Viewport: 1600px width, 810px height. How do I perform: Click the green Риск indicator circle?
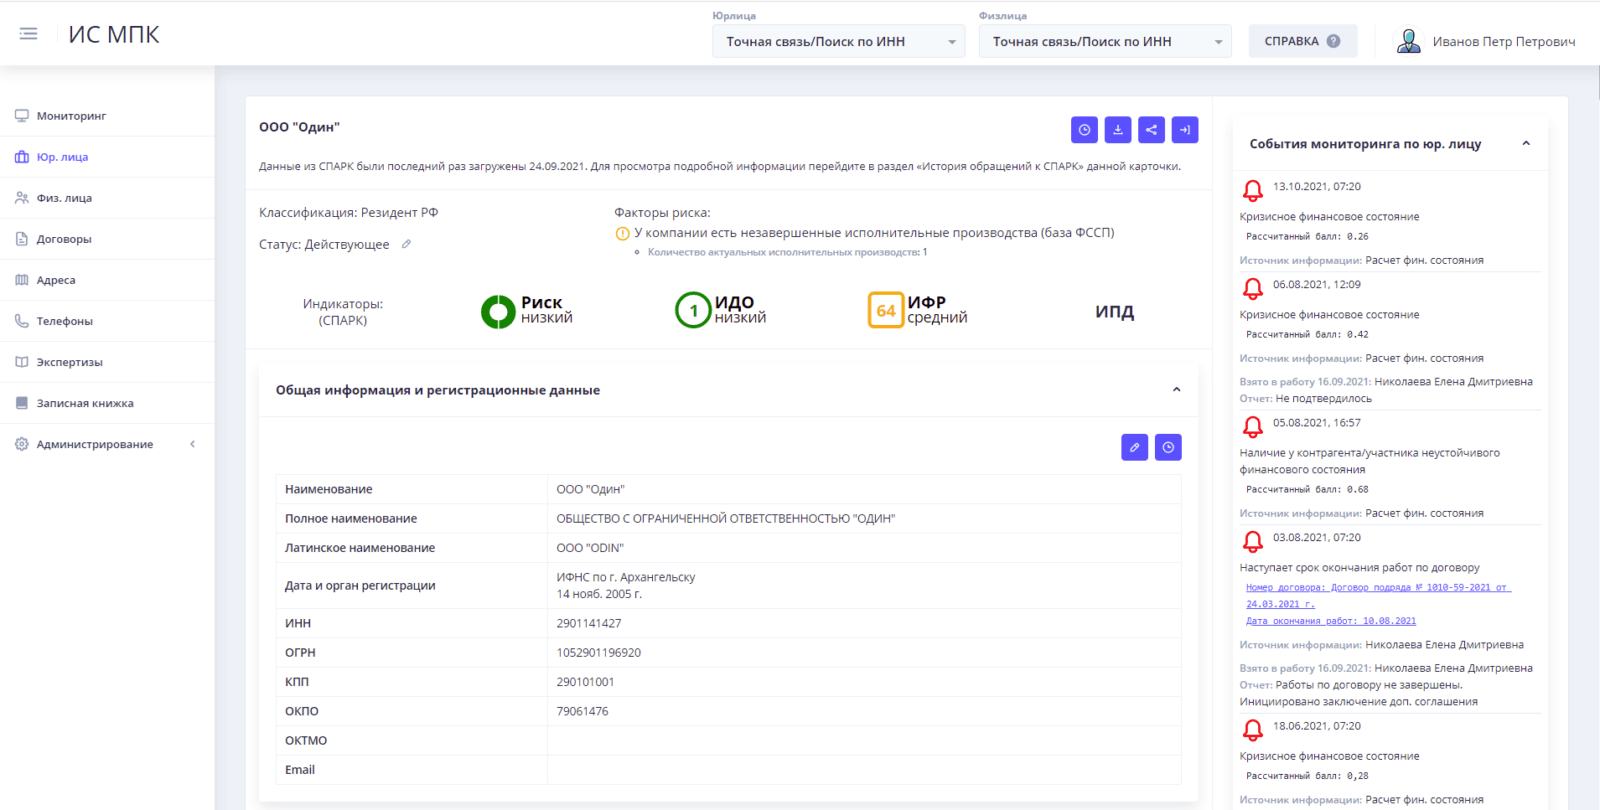point(498,312)
